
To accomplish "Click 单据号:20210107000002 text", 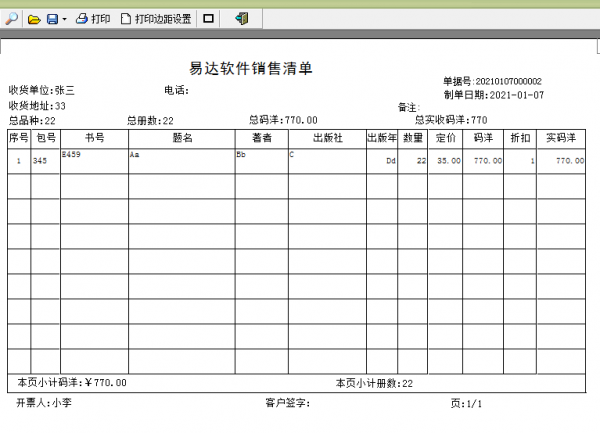I will click(492, 81).
